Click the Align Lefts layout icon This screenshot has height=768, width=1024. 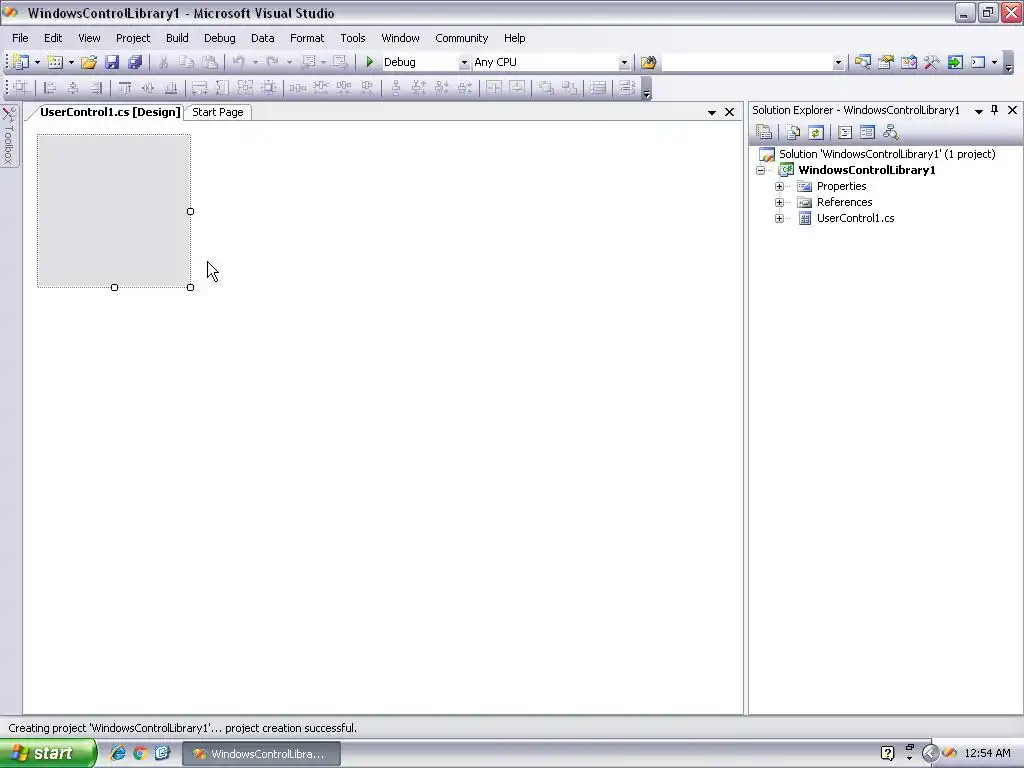(x=50, y=88)
